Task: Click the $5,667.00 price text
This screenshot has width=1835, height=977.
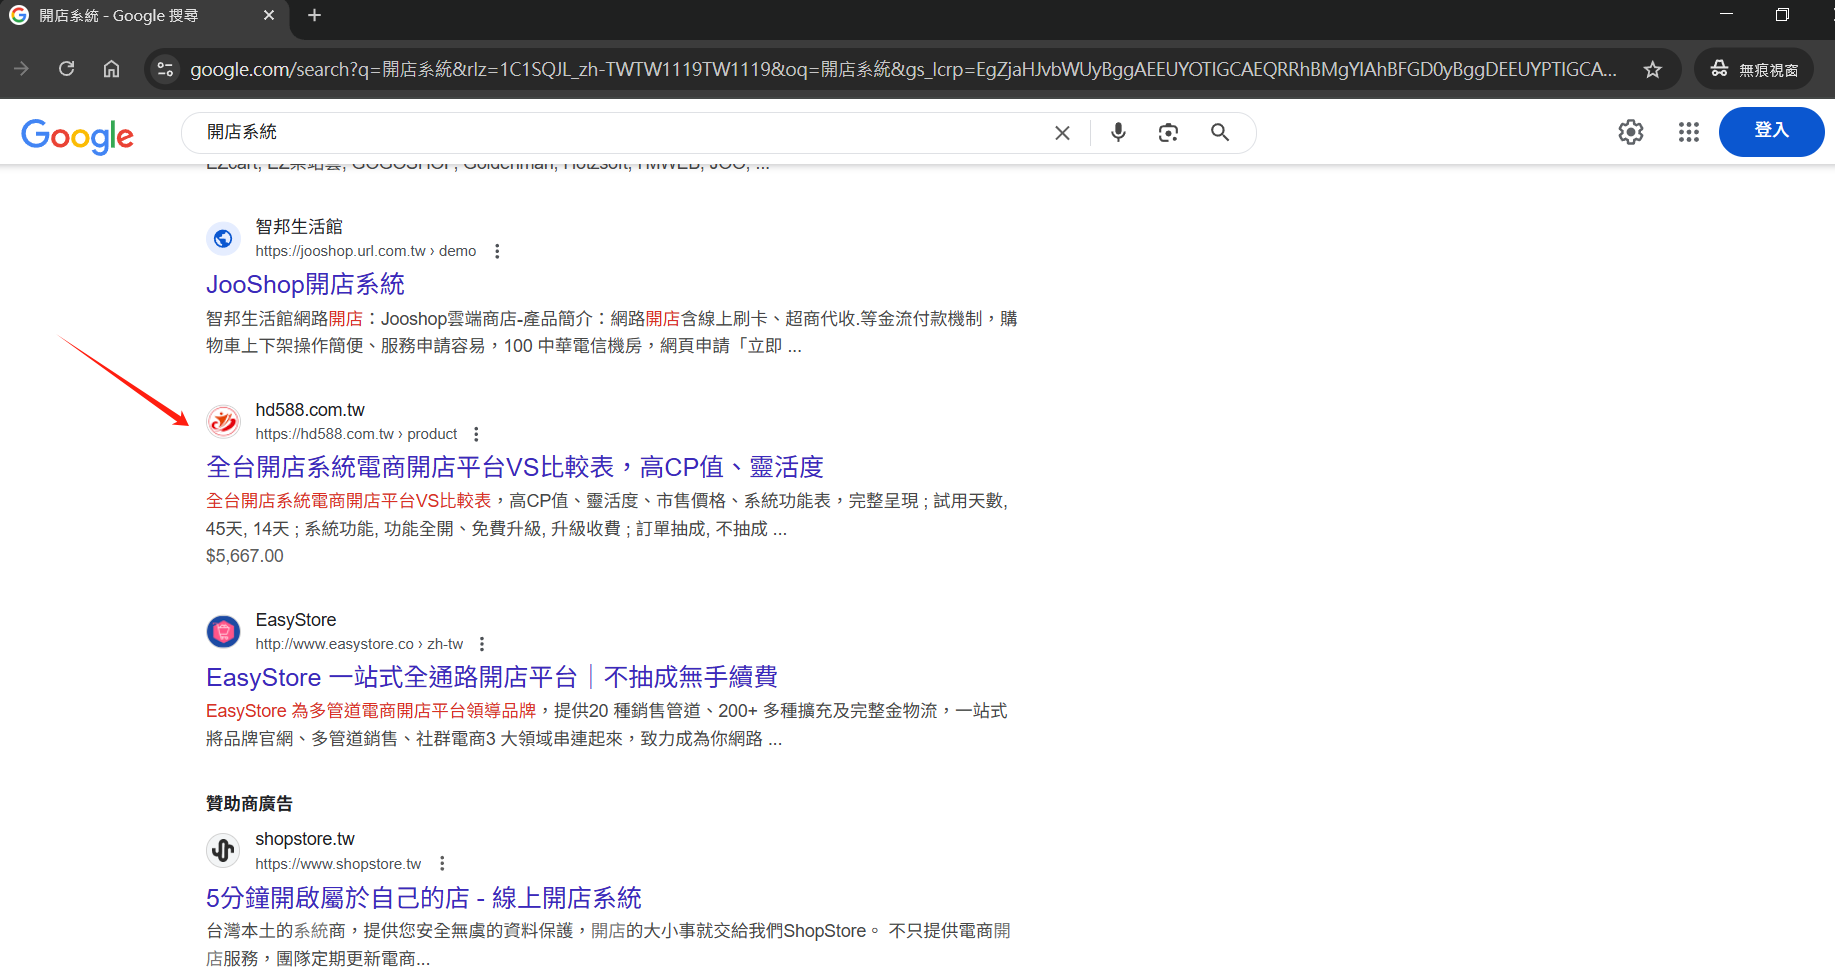Action: click(x=245, y=556)
